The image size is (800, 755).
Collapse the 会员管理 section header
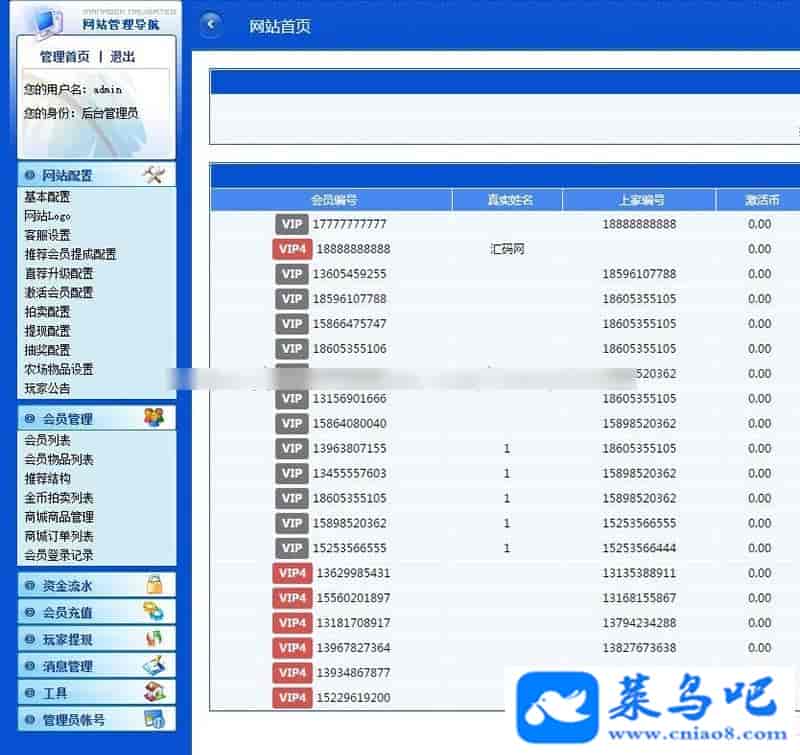coord(67,419)
